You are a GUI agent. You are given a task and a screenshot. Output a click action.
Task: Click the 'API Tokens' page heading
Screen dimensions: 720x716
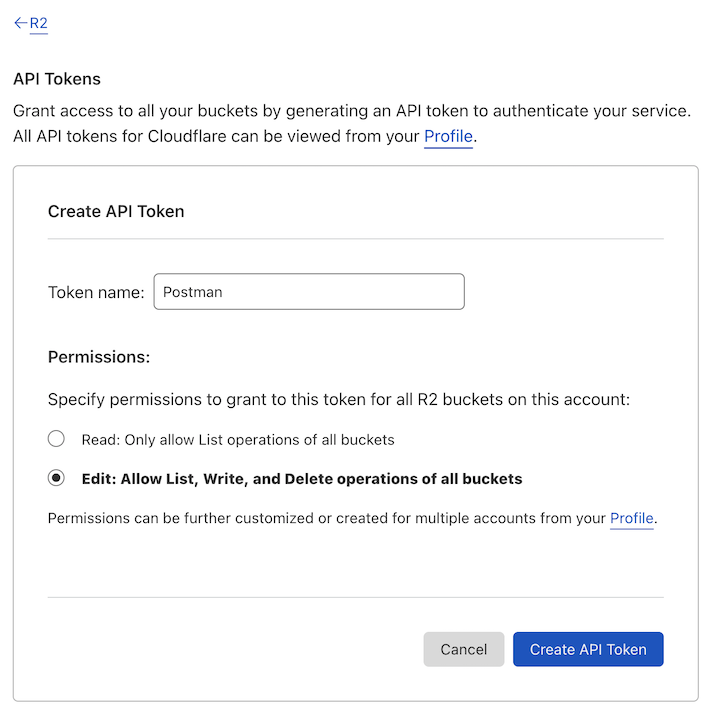(57, 79)
